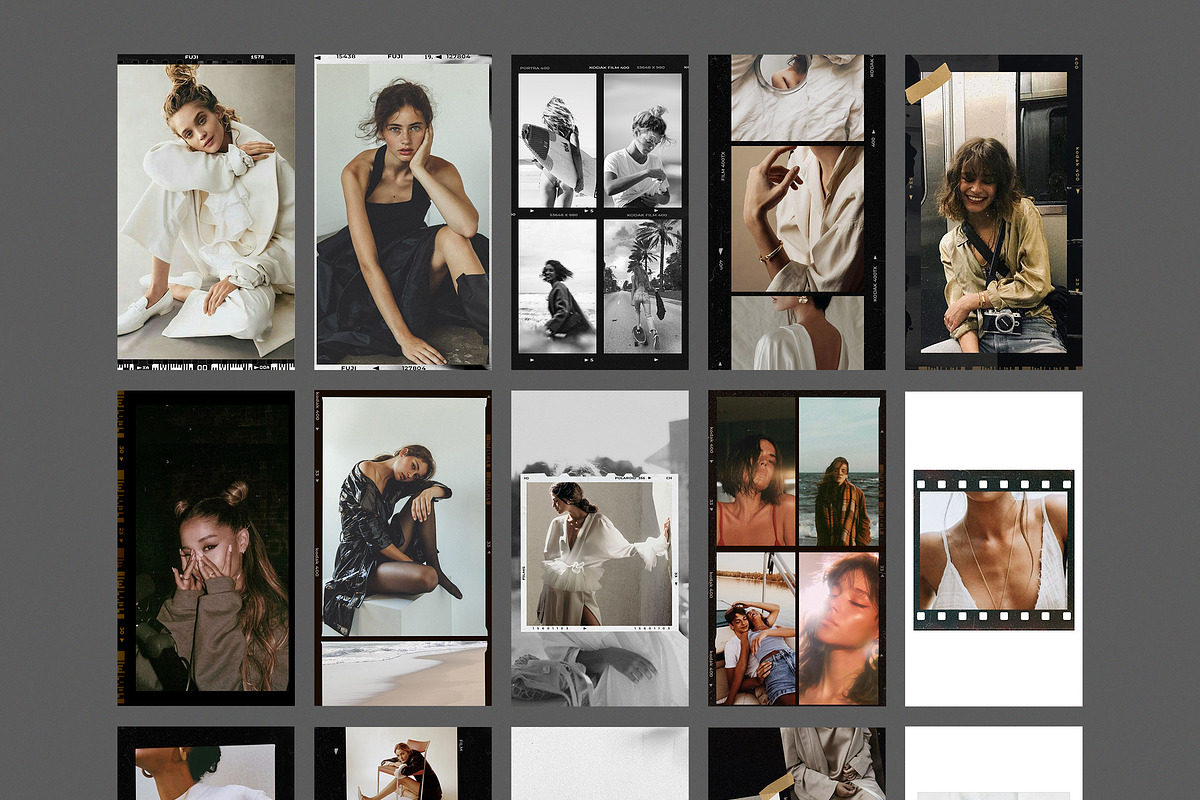The width and height of the screenshot is (1200, 800).
Task: Select the grey Polaroid white dress template
Action: (600, 548)
